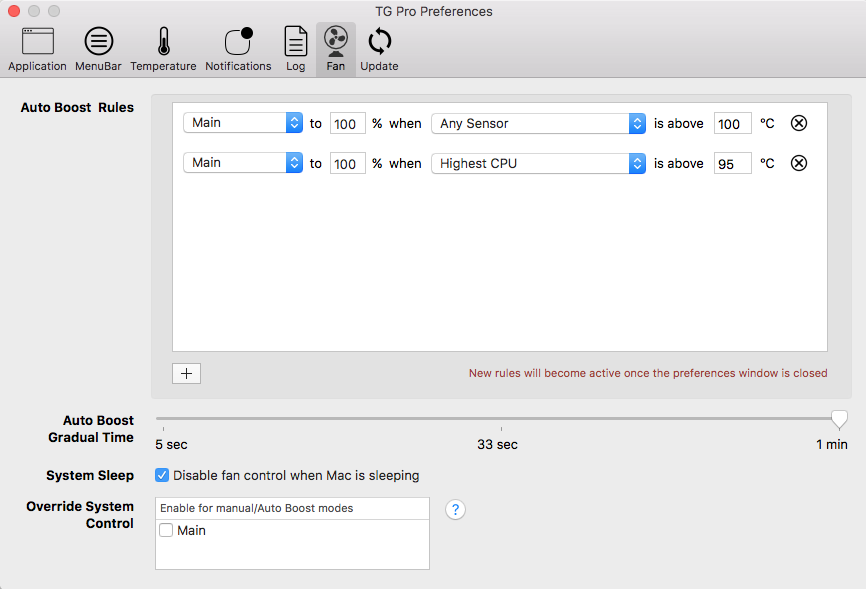Viewport: 866px width, 589px height.
Task: Open the Update preferences pane
Action: [379, 50]
